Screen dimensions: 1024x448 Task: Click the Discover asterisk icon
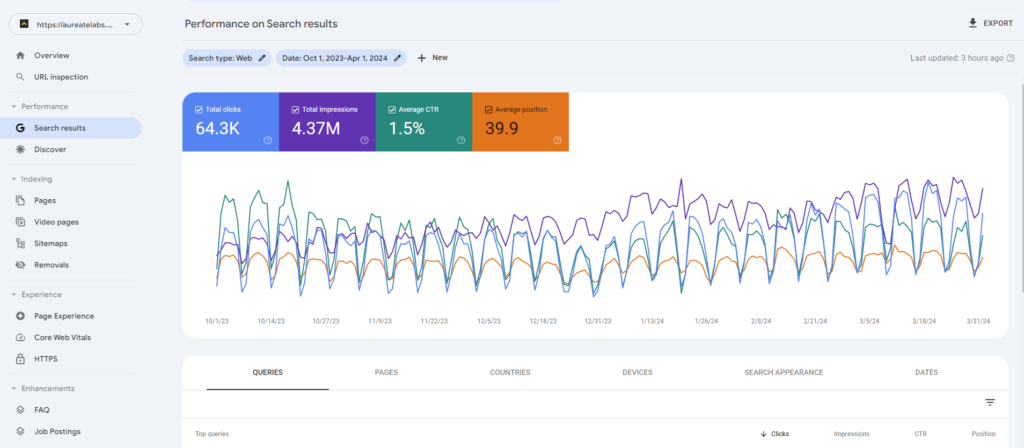[x=21, y=149]
